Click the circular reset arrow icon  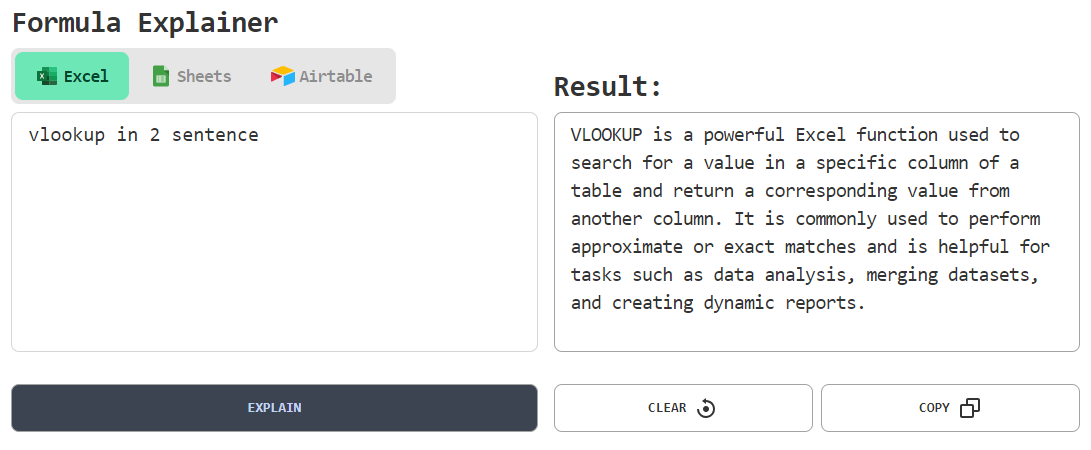[706, 408]
